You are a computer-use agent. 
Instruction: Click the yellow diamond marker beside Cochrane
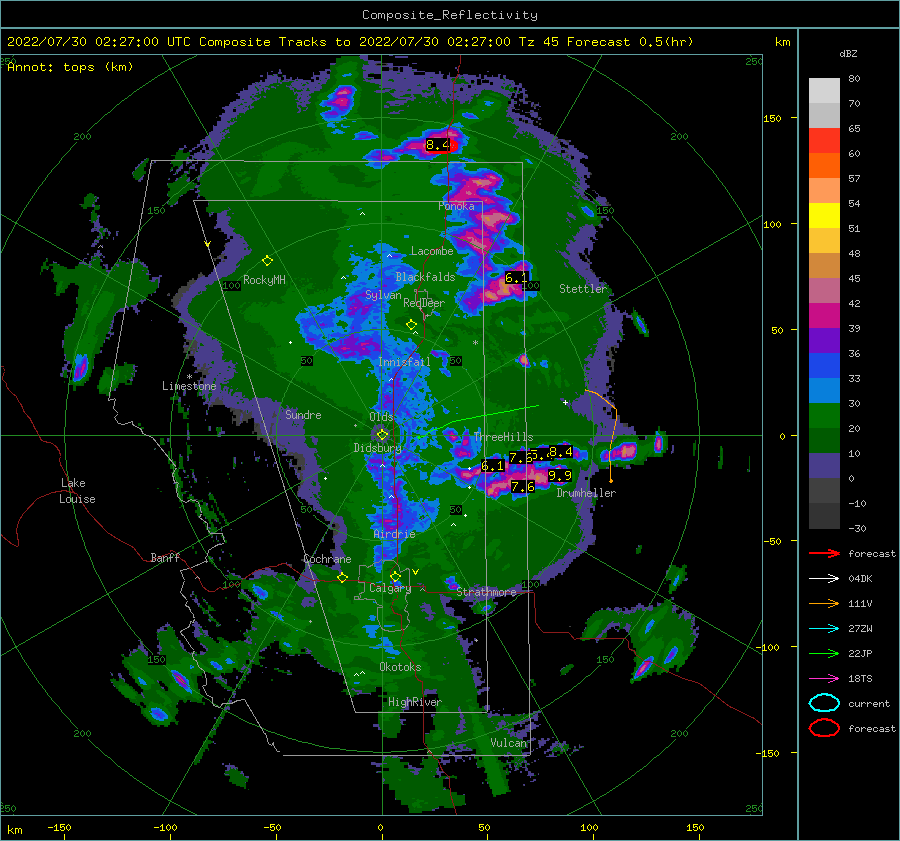coord(342,577)
